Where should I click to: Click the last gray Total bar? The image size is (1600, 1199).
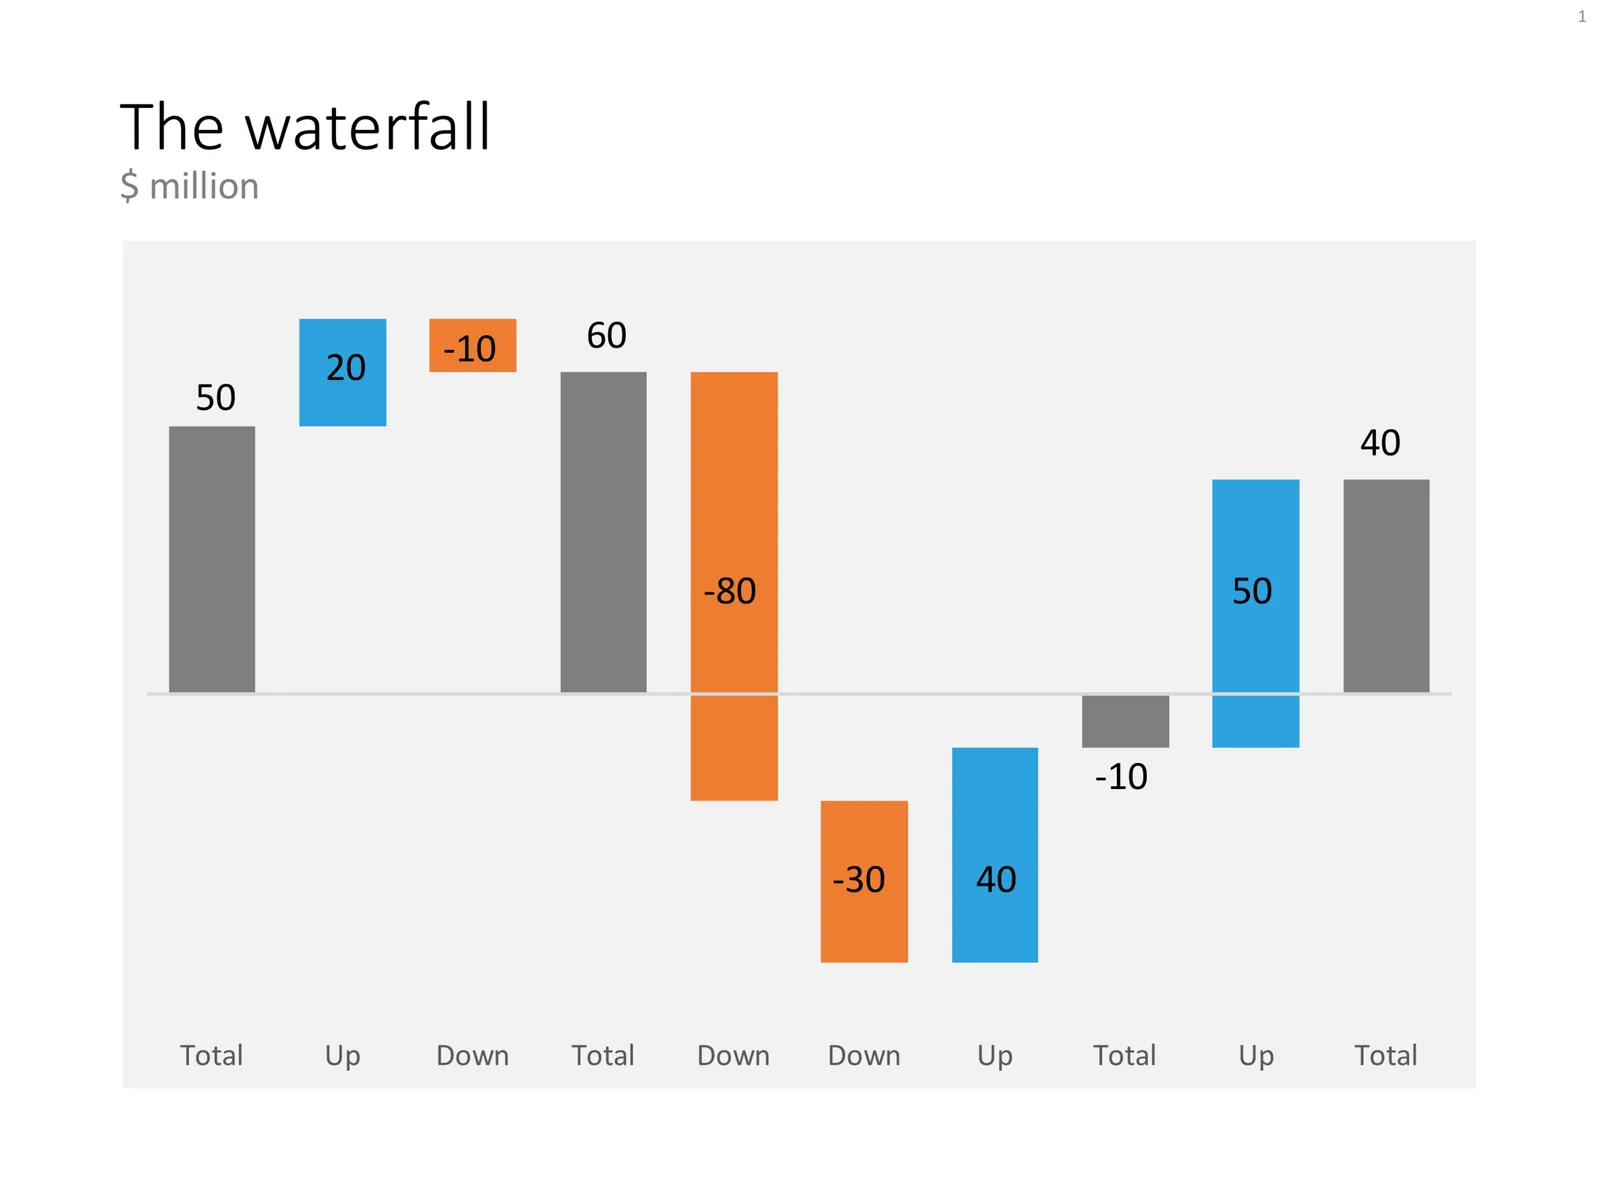click(1386, 586)
